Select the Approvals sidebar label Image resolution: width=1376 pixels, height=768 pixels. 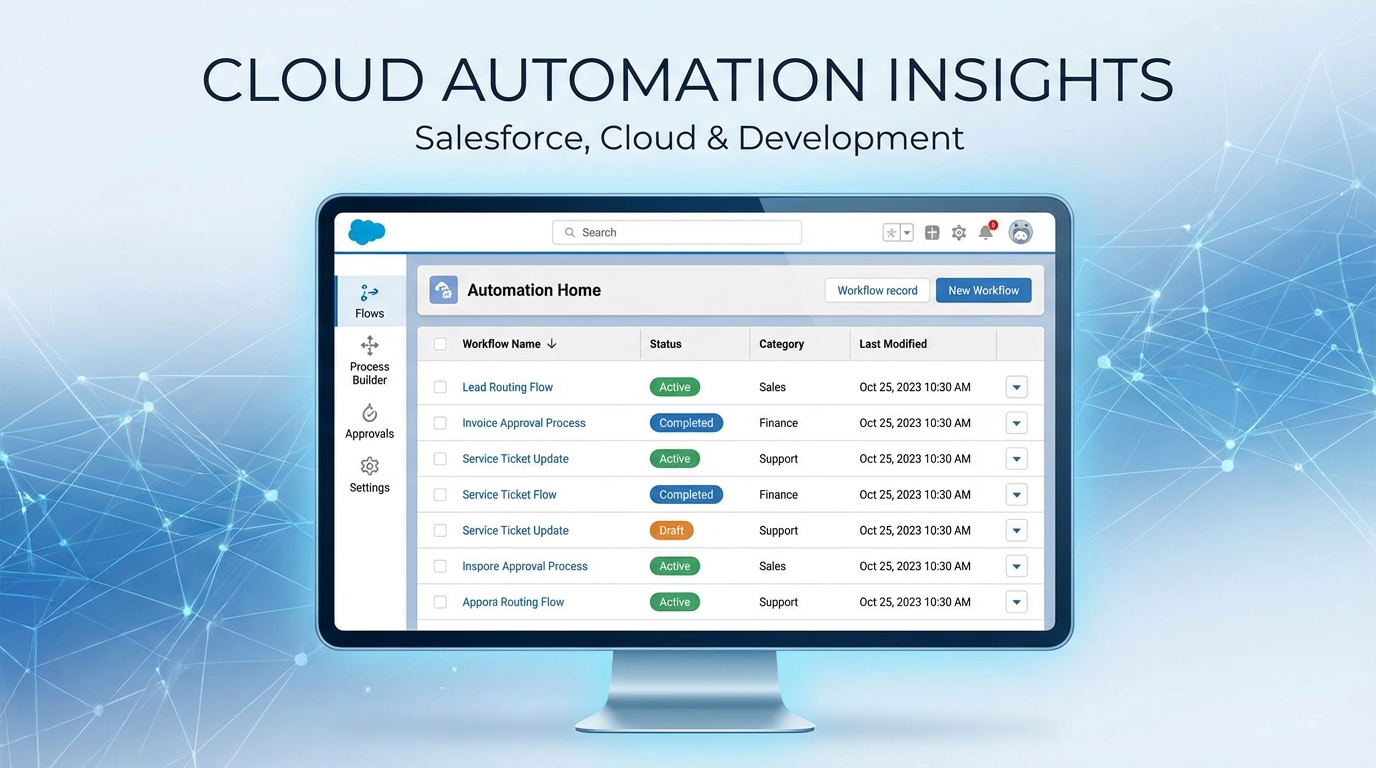[369, 434]
